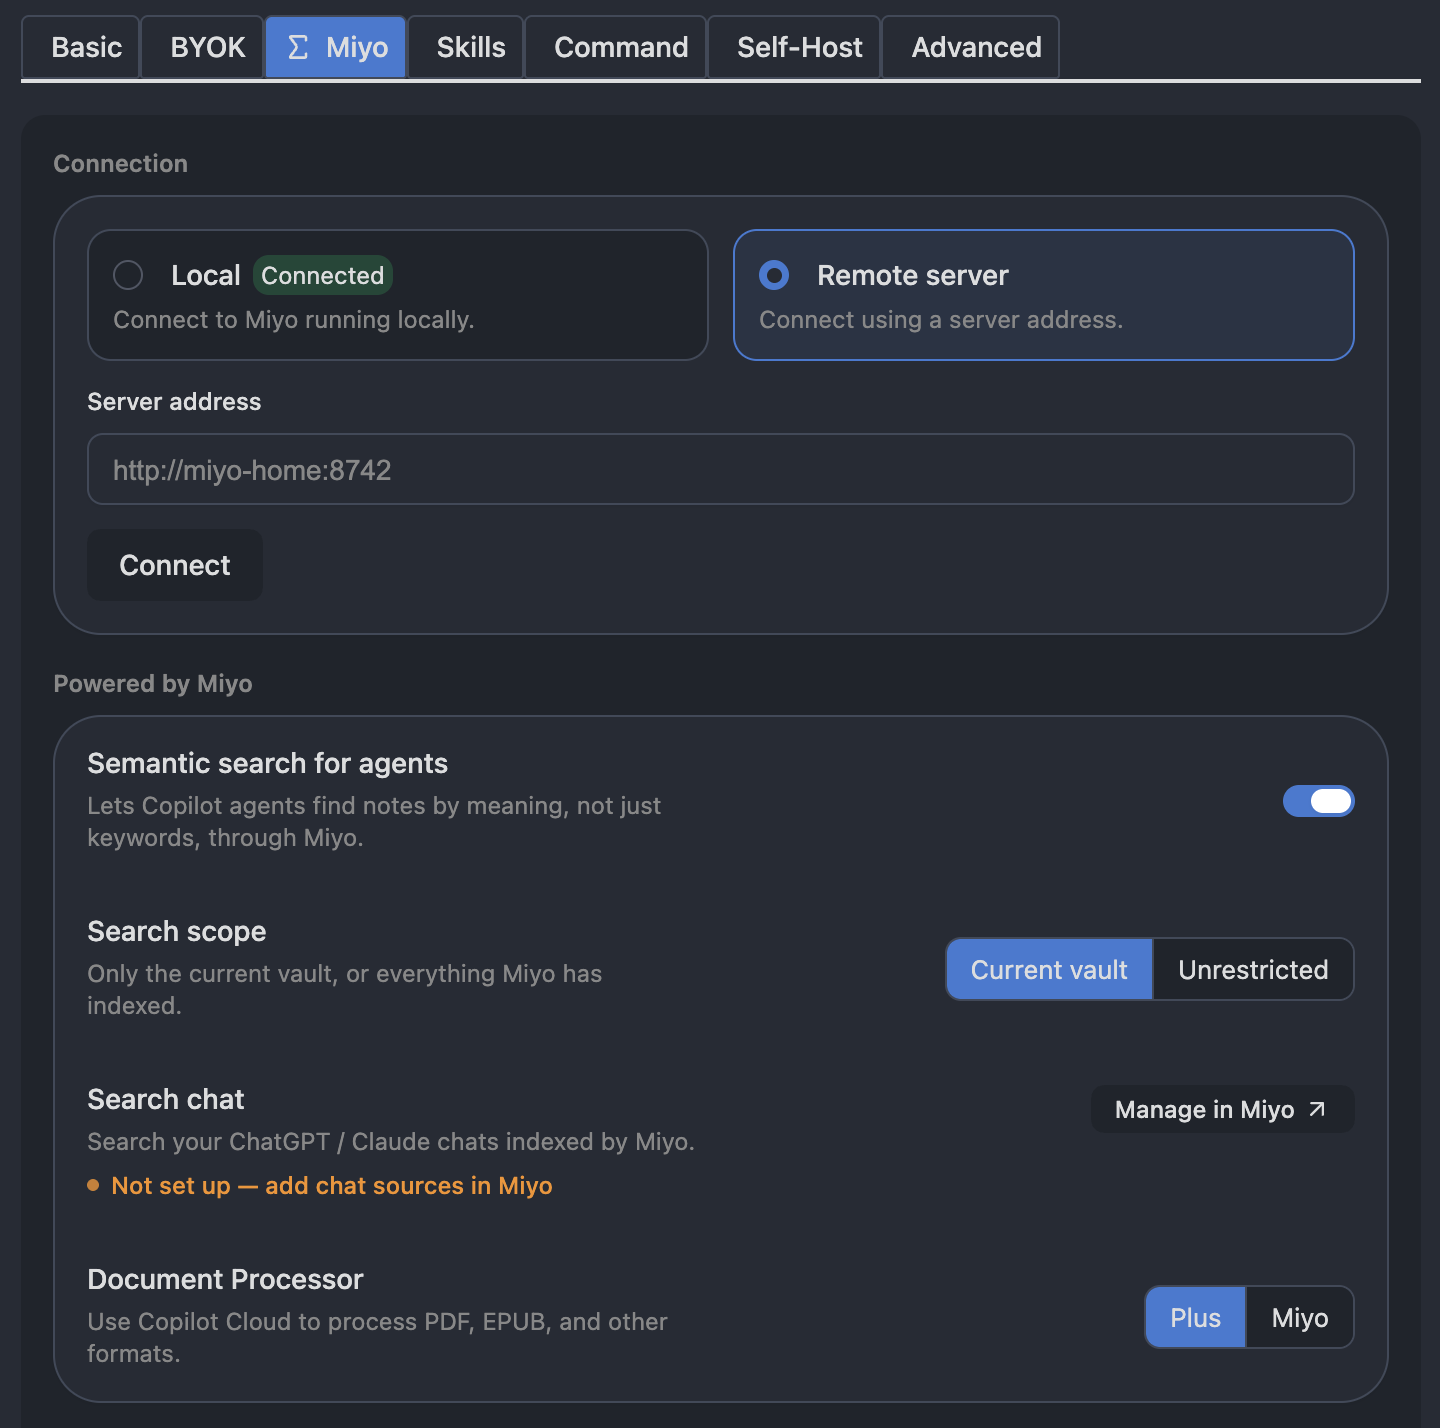Switch to the Advanced tab
The image size is (1440, 1428).
coord(971,47)
